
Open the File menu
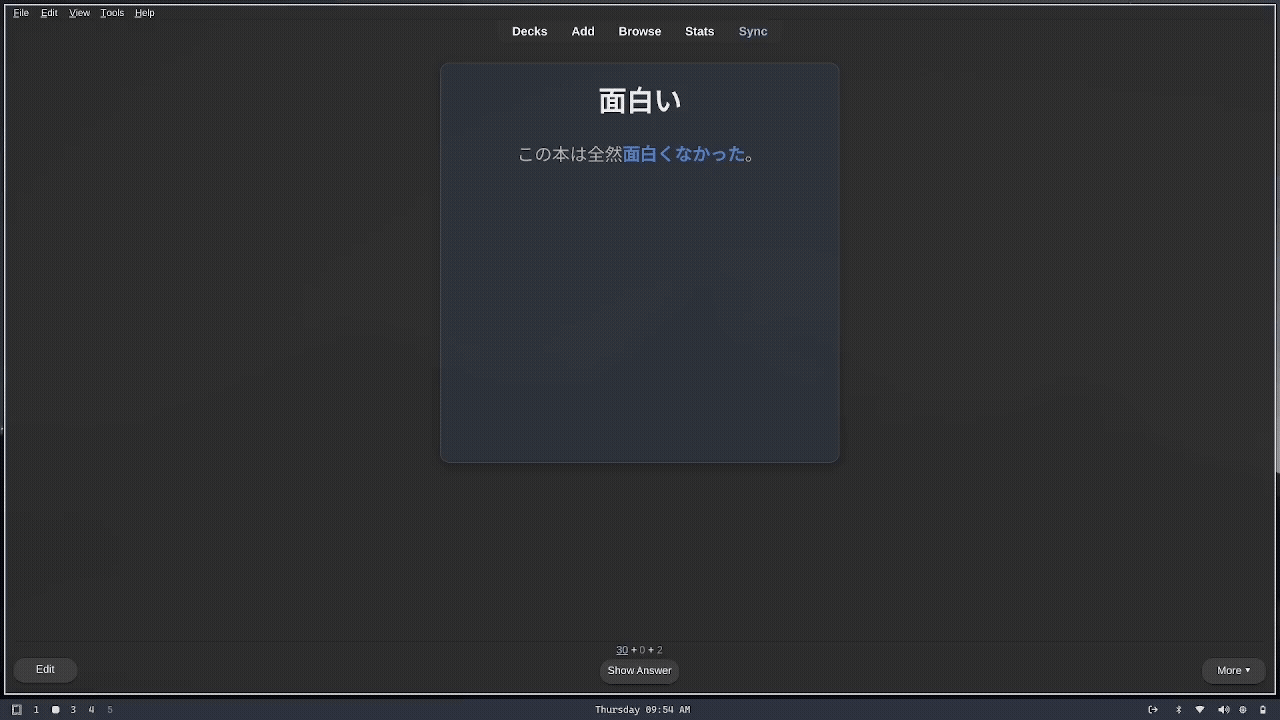(x=21, y=13)
